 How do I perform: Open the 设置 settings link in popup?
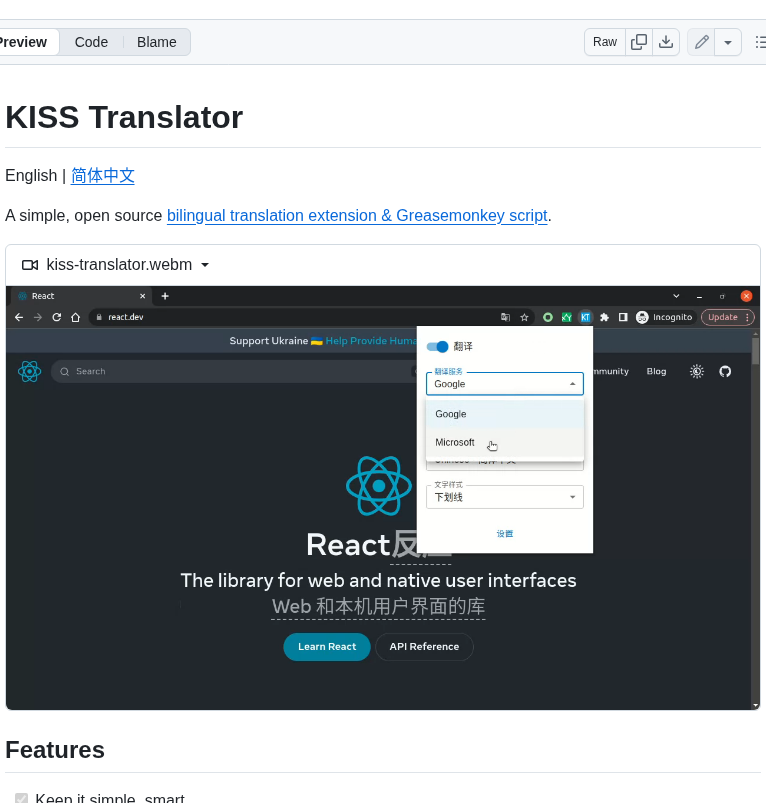505,534
